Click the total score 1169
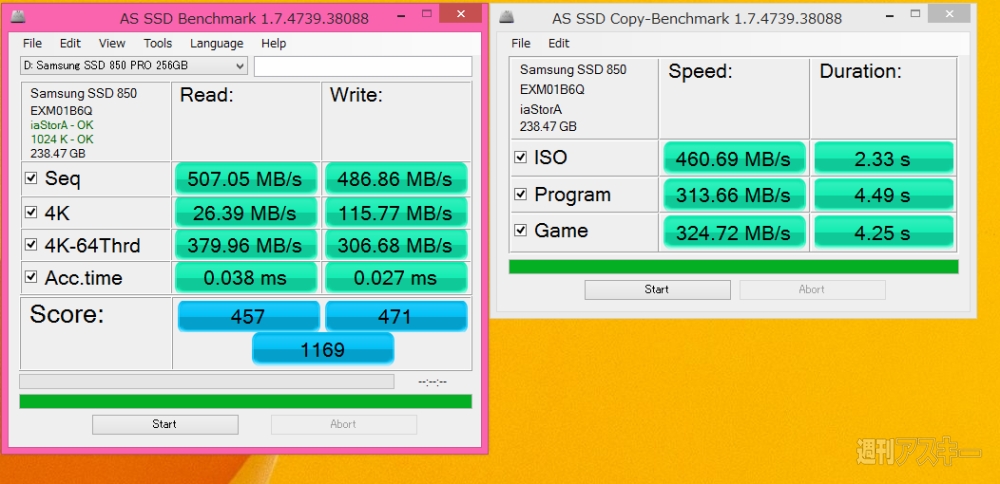This screenshot has width=1000, height=484. 323,349
